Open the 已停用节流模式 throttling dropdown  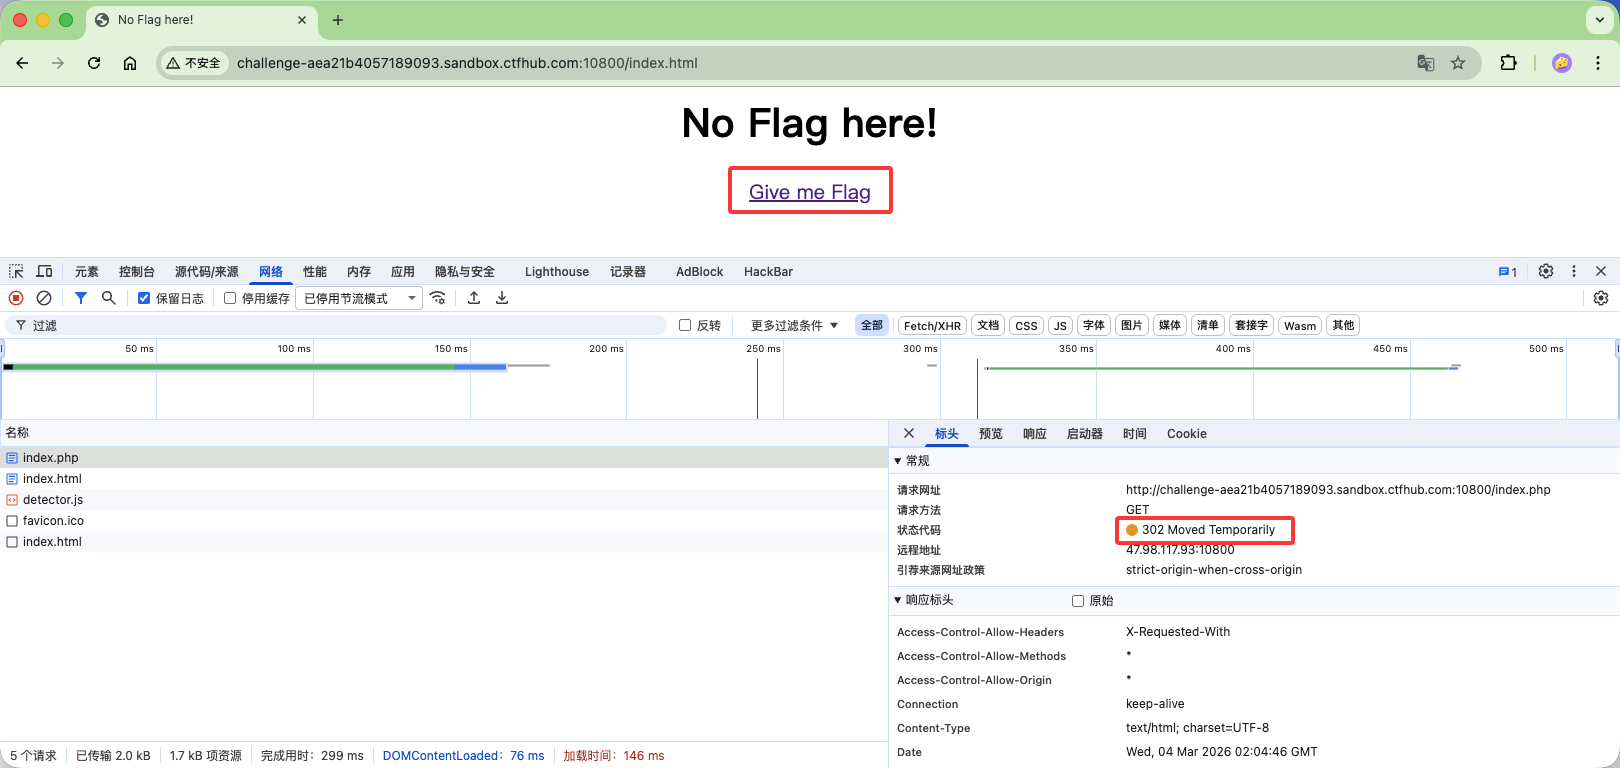[x=359, y=298]
